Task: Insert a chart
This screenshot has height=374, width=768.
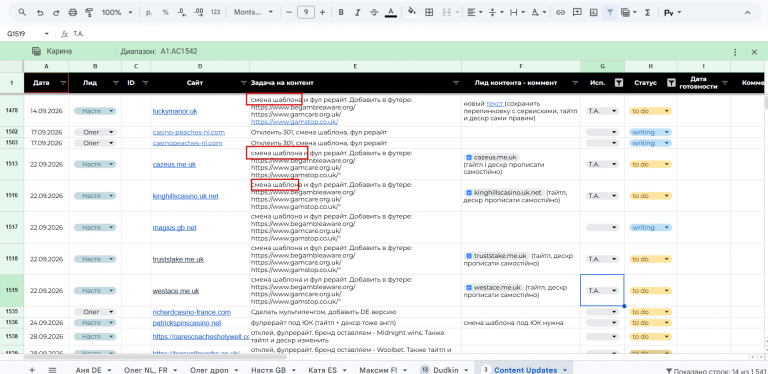Action: (594, 12)
